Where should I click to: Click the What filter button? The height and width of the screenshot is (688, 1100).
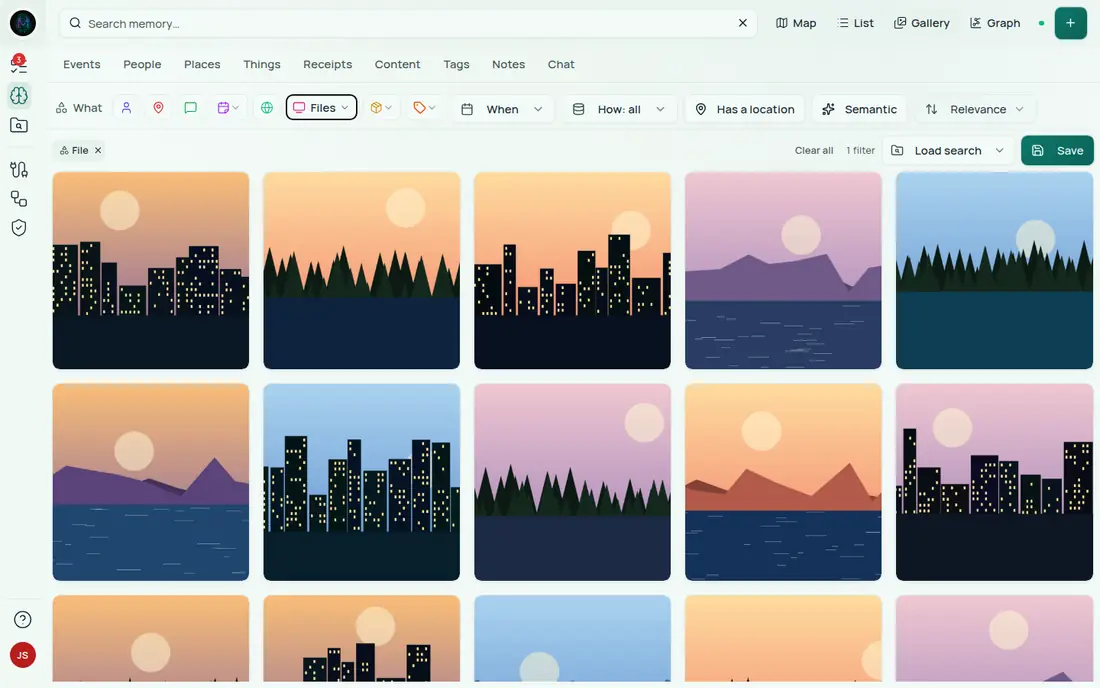(79, 107)
